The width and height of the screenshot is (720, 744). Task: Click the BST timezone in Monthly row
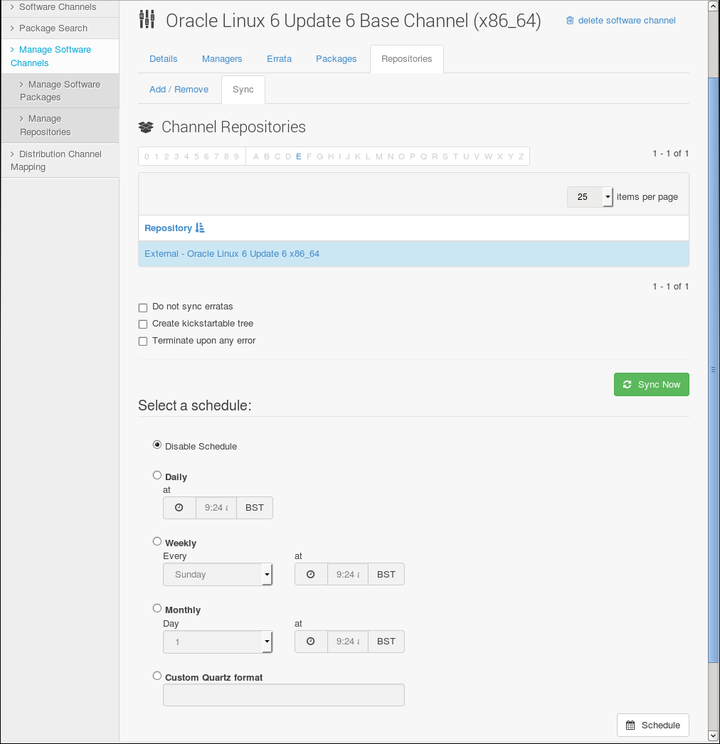coord(386,642)
